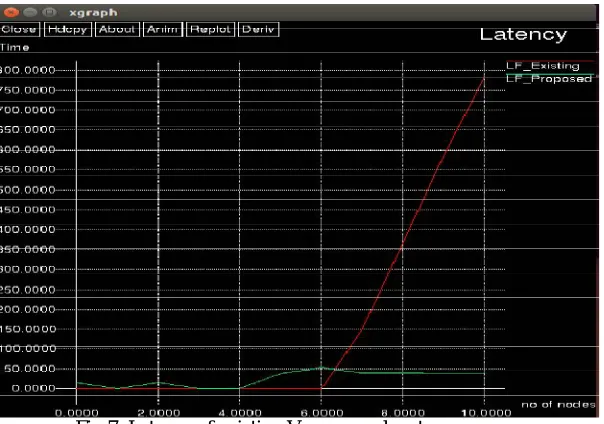
Task: Click the 4.0000 x-axis value
Action: (x=240, y=413)
